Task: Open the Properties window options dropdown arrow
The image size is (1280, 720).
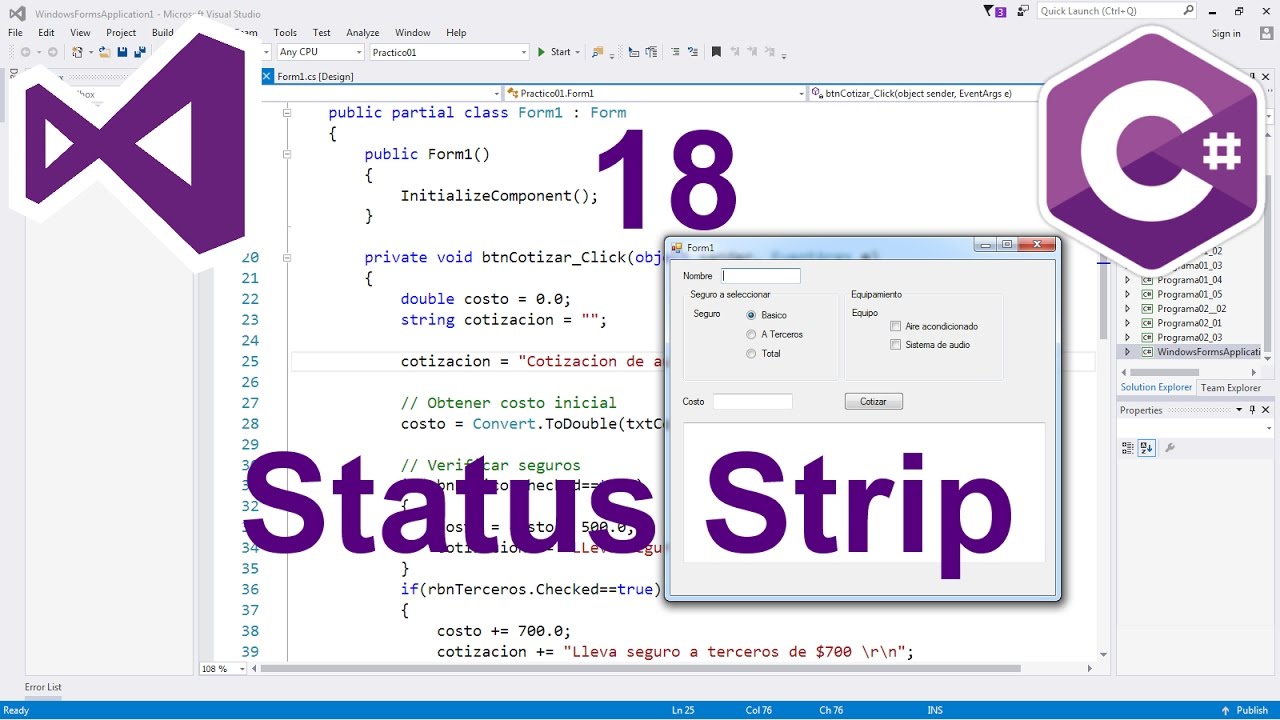Action: pos(1239,410)
